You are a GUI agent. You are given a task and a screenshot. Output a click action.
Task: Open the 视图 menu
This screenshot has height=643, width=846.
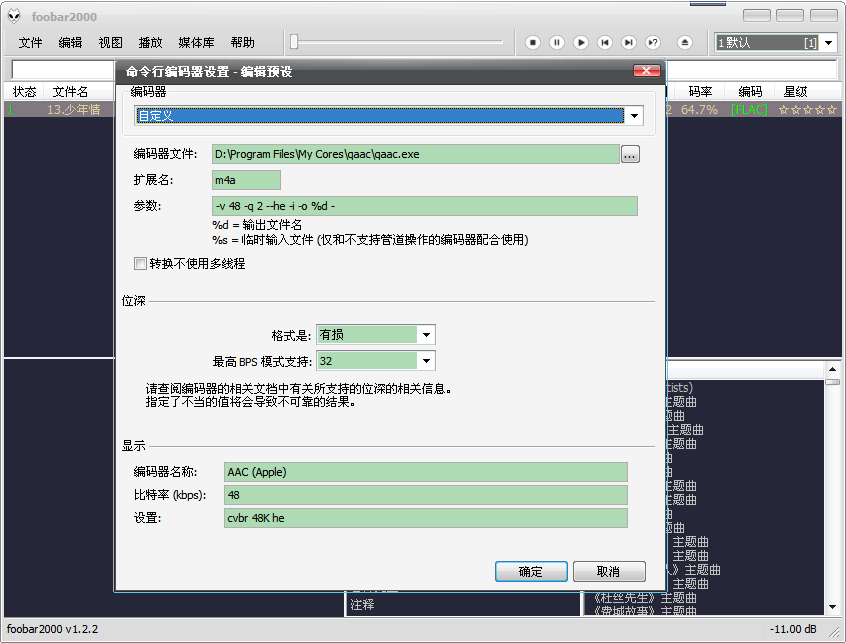point(110,43)
